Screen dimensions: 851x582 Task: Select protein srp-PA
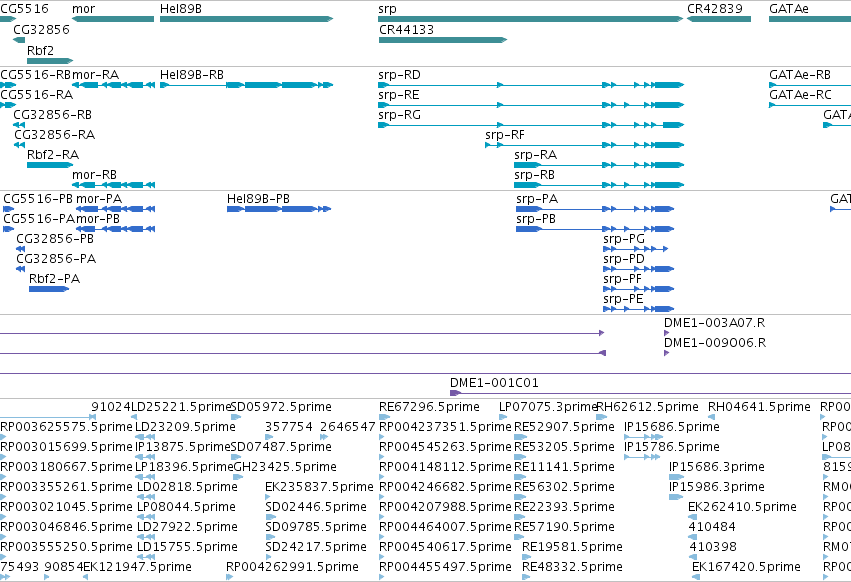click(x=595, y=209)
